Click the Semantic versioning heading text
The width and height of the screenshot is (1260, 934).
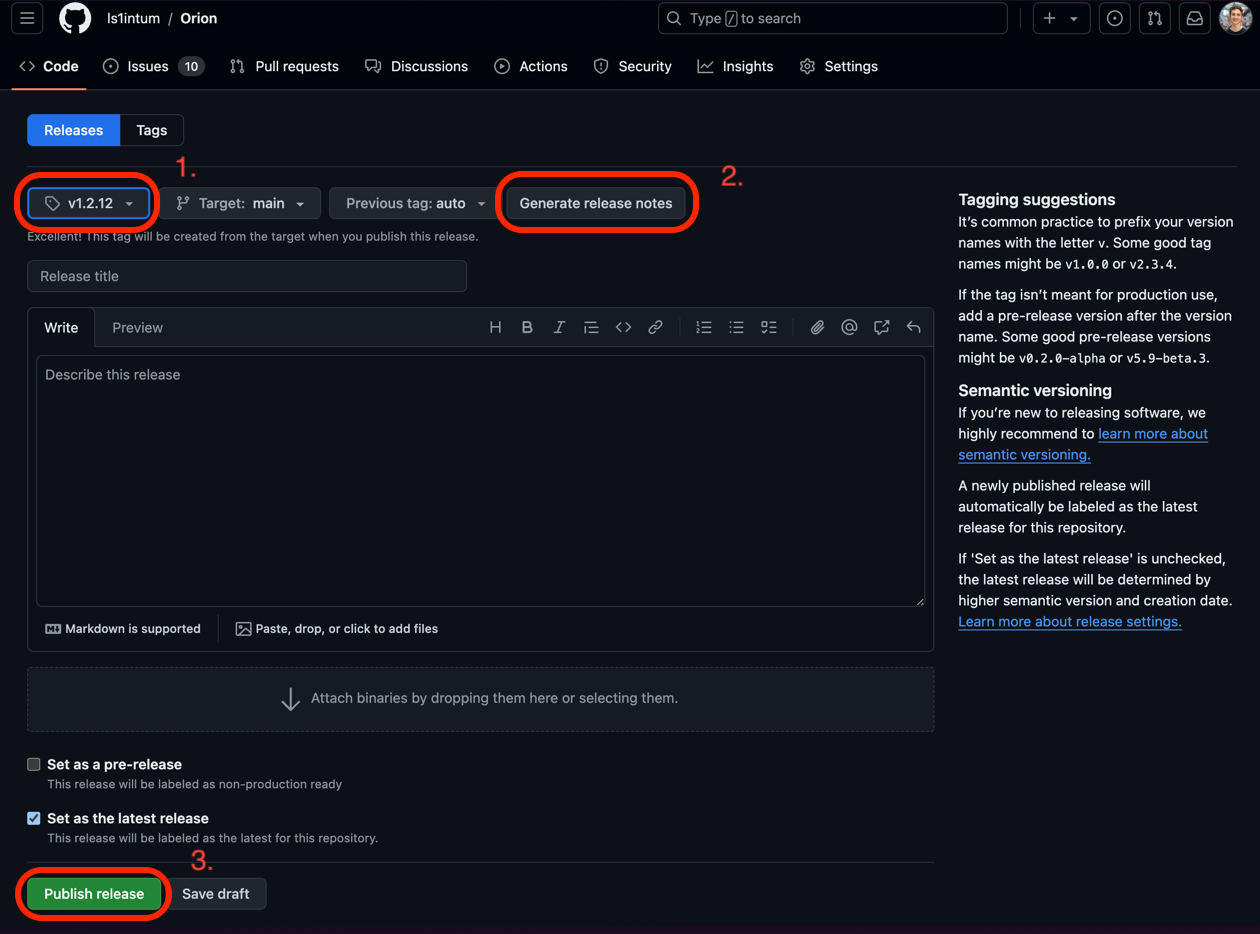click(1035, 390)
